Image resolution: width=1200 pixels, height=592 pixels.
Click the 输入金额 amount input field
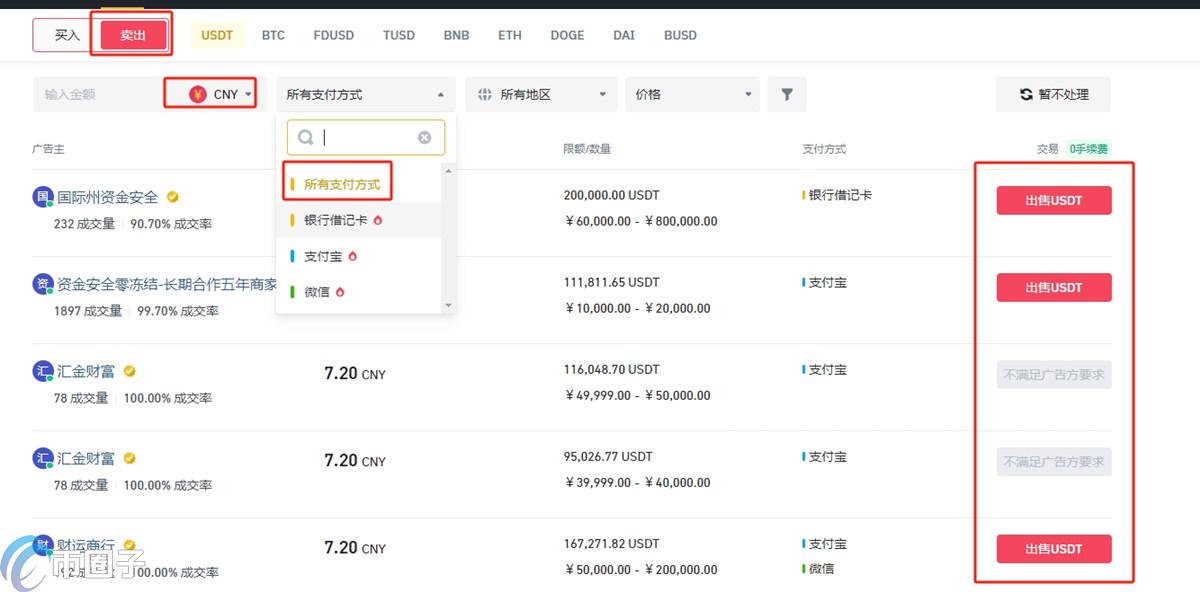(x=100, y=93)
